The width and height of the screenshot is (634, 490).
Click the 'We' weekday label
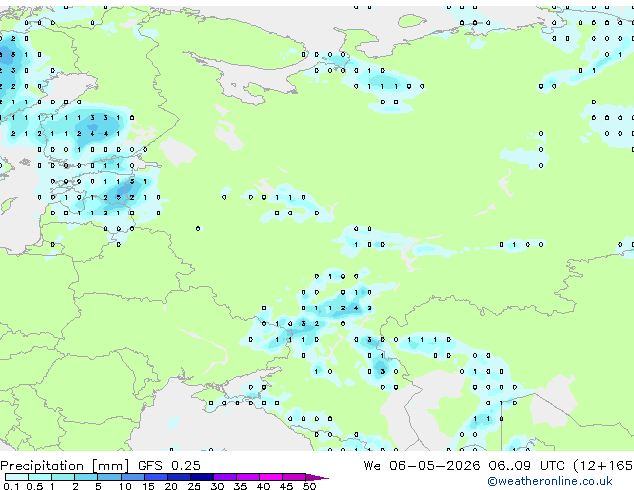pos(372,466)
